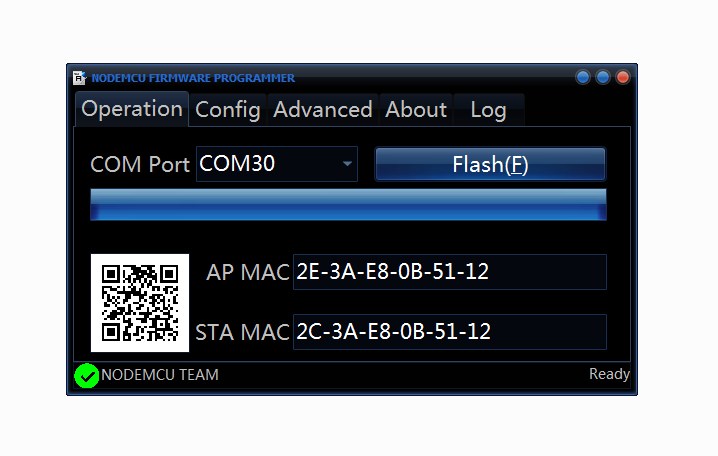Select the Operation tab
The image size is (718, 456).
pyautogui.click(x=132, y=109)
